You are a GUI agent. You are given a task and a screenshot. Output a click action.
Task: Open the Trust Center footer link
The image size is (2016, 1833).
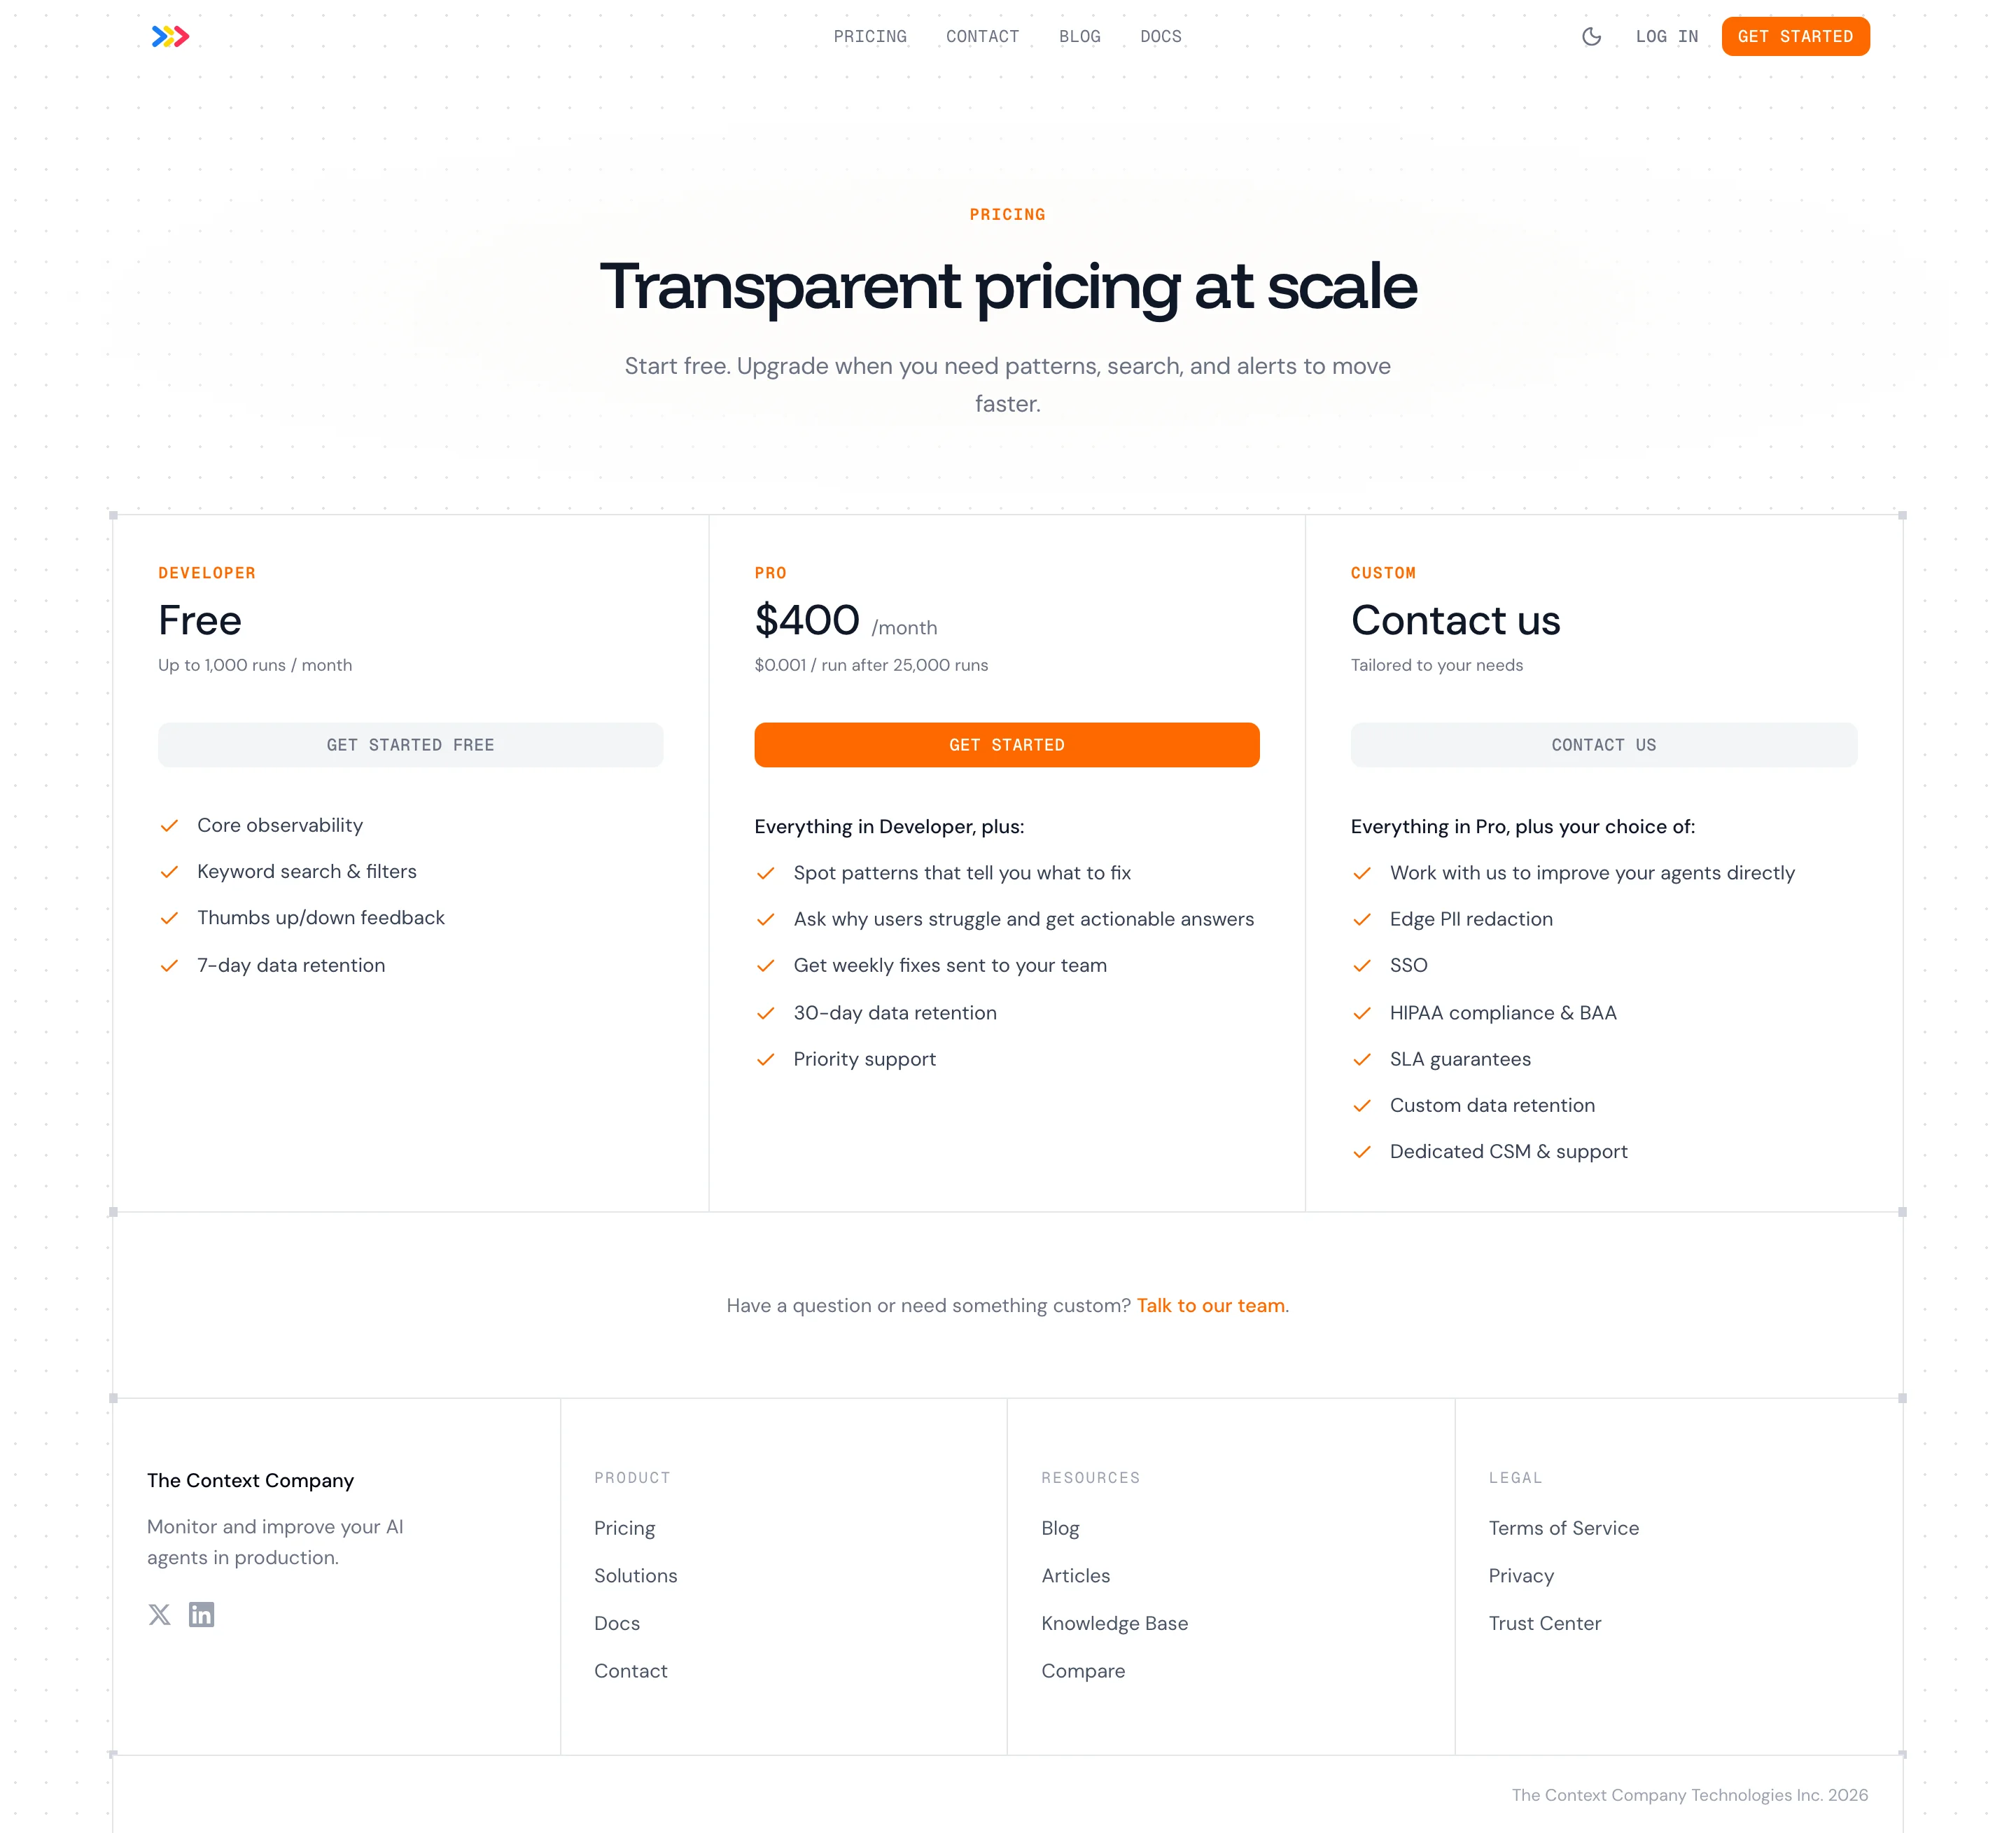click(x=1544, y=1623)
